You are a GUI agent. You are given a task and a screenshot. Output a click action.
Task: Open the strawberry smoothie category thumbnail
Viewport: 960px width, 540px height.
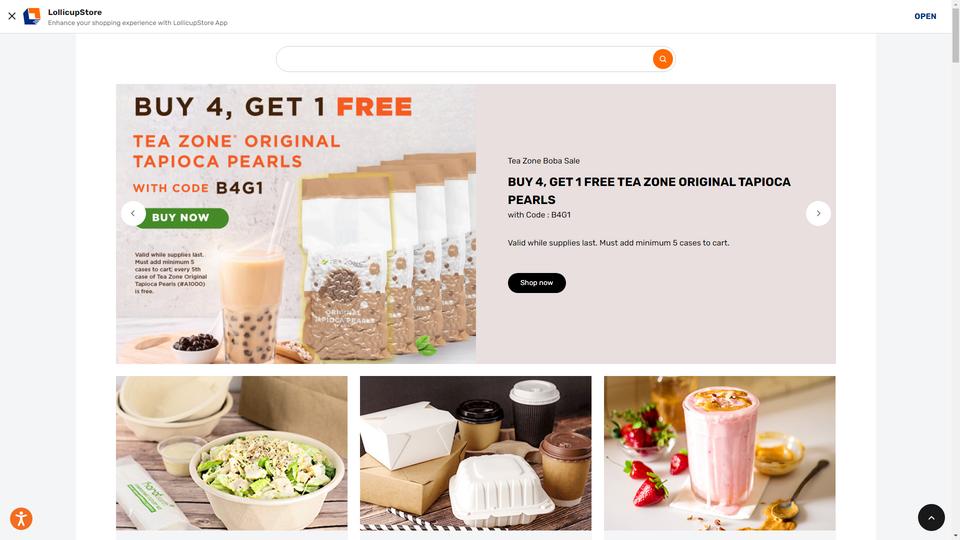[x=719, y=453]
